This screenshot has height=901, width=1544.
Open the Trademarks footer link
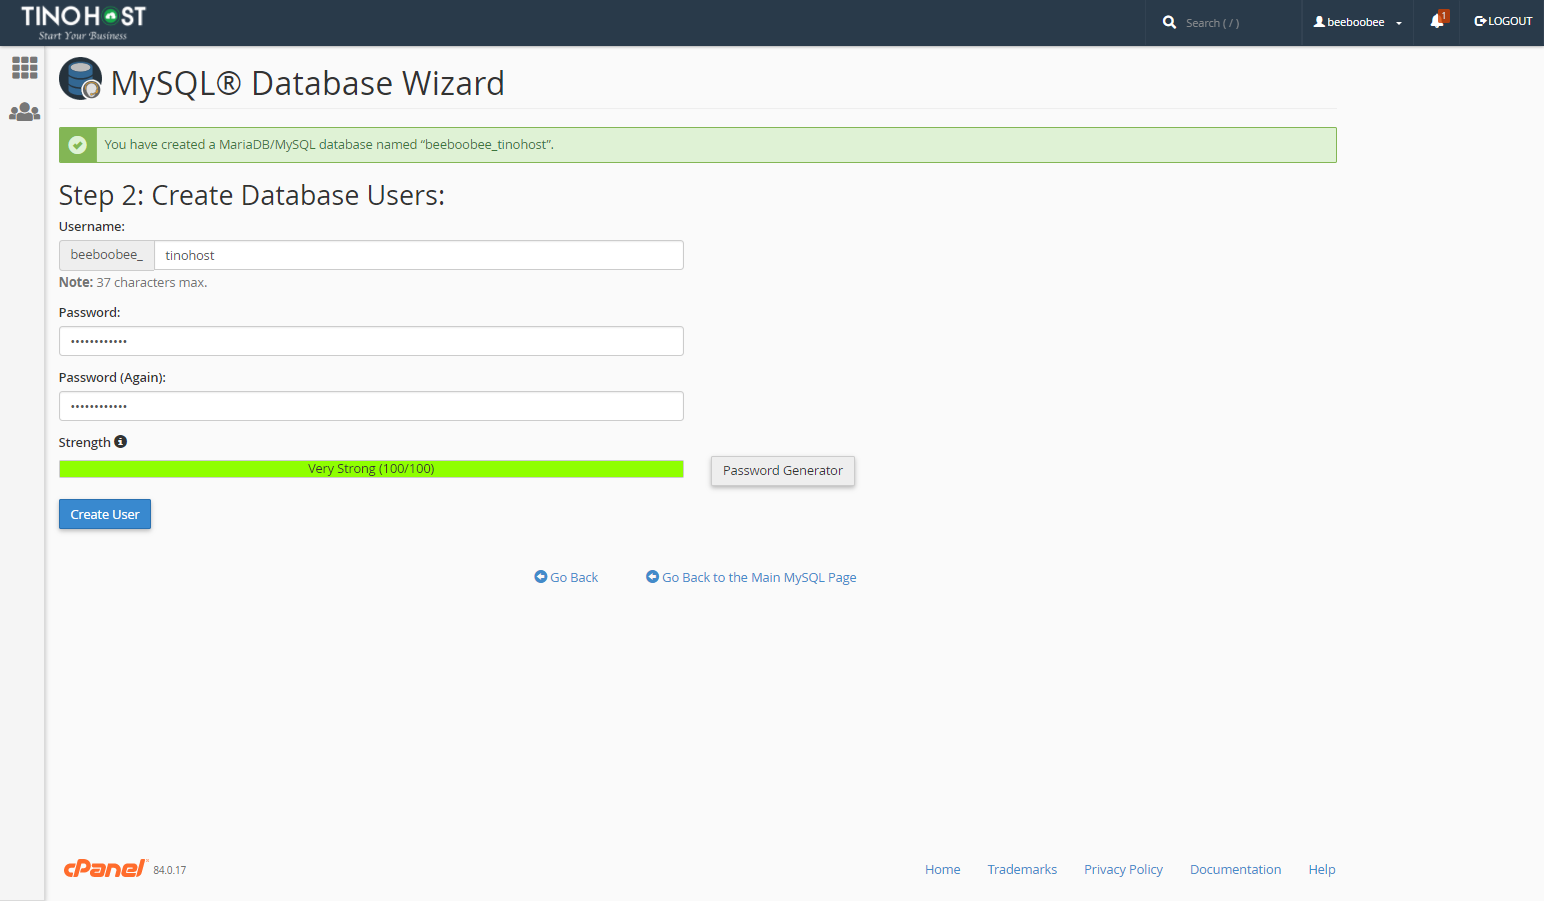pyautogui.click(x=1022, y=869)
